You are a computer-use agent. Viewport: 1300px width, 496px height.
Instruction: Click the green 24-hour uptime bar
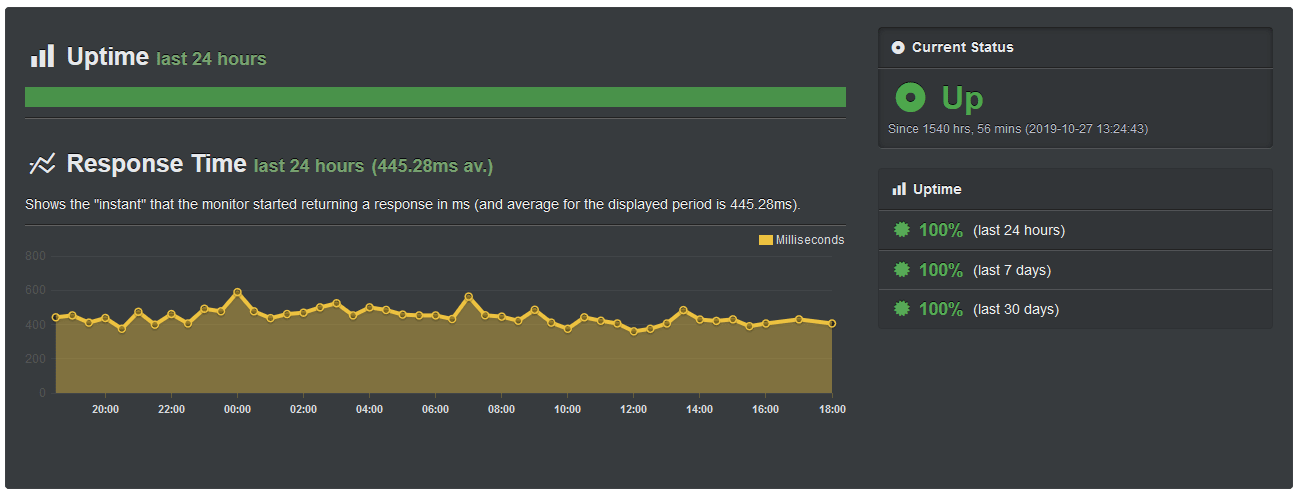tap(435, 97)
